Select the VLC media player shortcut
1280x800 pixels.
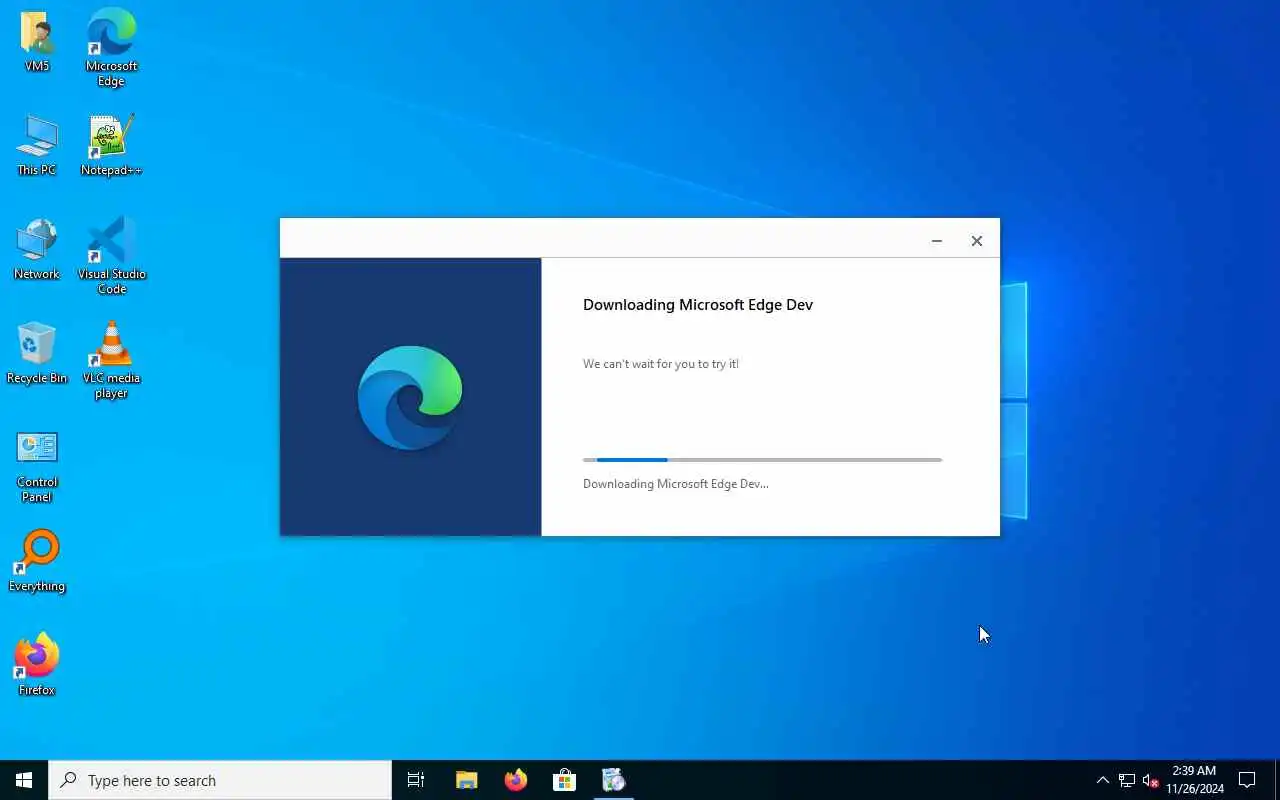point(111,360)
